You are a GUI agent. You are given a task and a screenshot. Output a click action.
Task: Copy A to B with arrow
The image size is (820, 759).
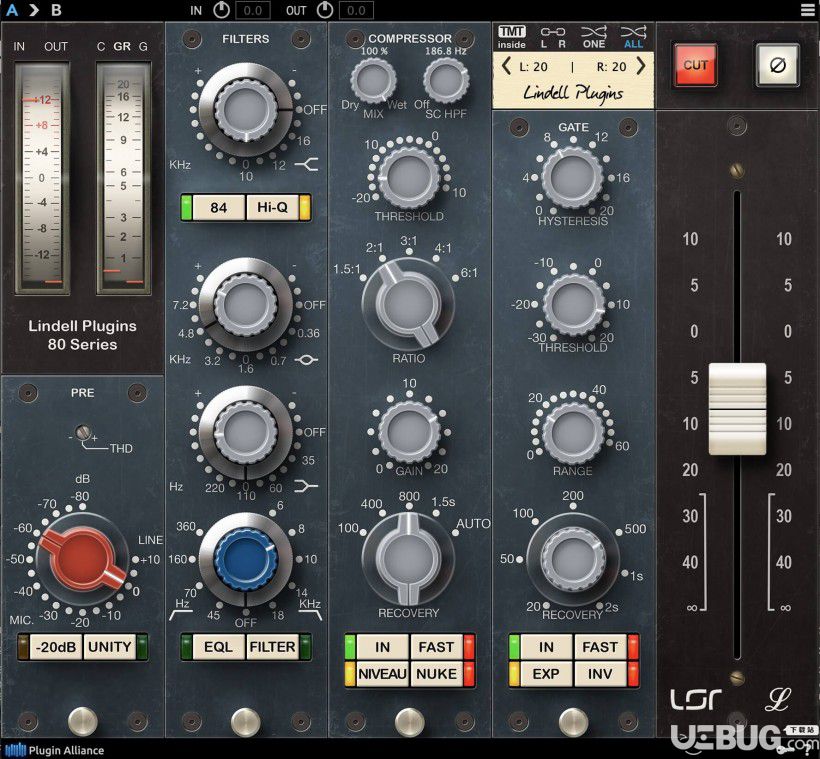[x=34, y=10]
